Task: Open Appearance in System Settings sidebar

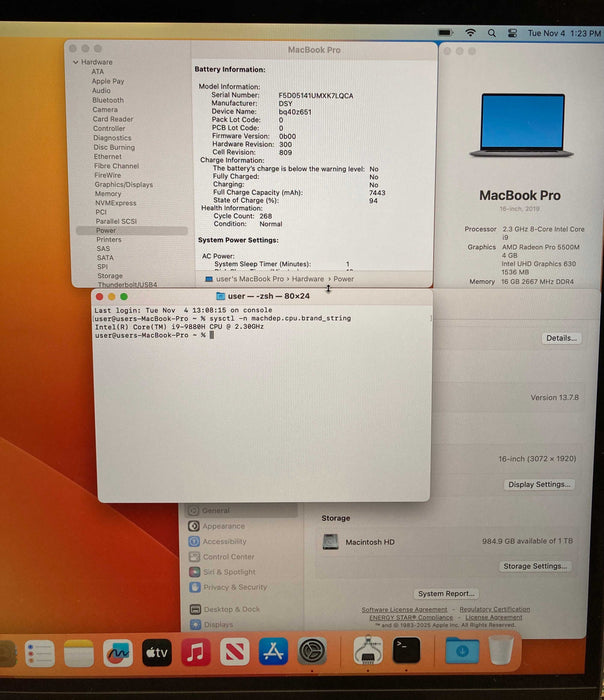Action: [217, 526]
